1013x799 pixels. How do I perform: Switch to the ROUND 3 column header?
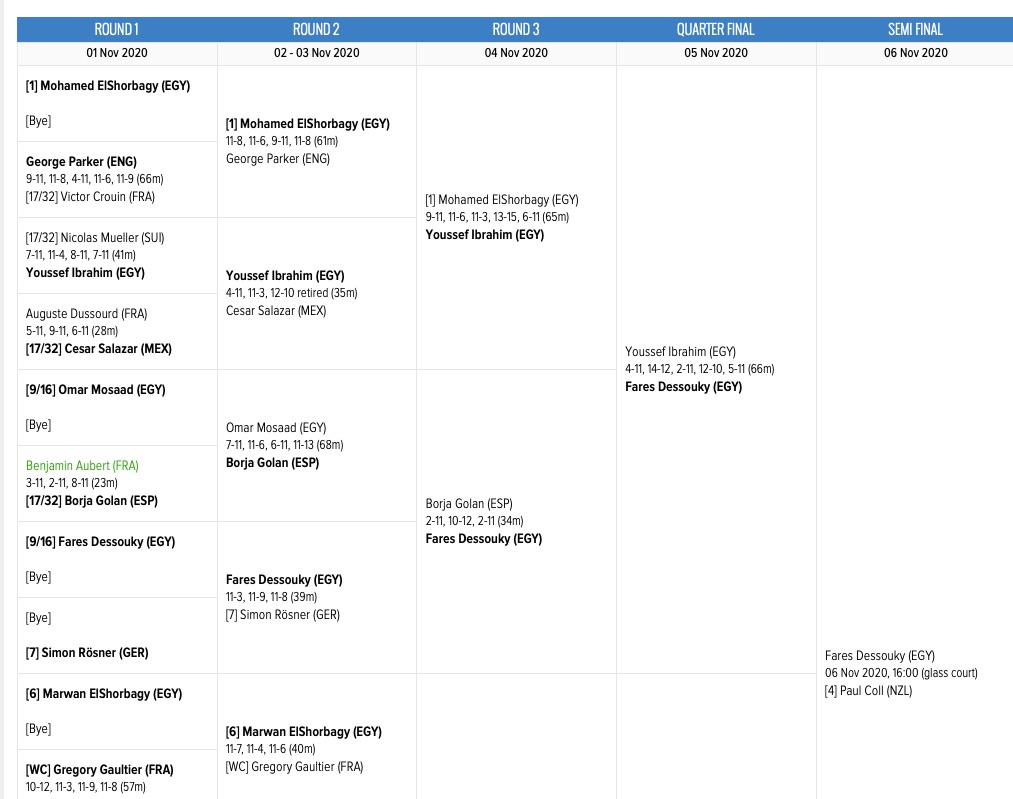(x=516, y=29)
